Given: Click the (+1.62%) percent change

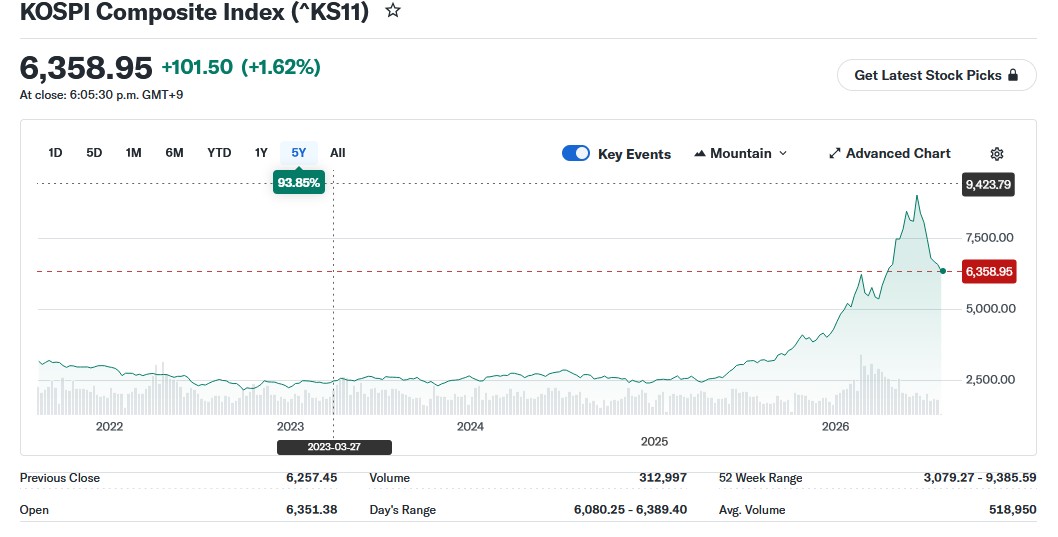Looking at the screenshot, I should pos(281,67).
